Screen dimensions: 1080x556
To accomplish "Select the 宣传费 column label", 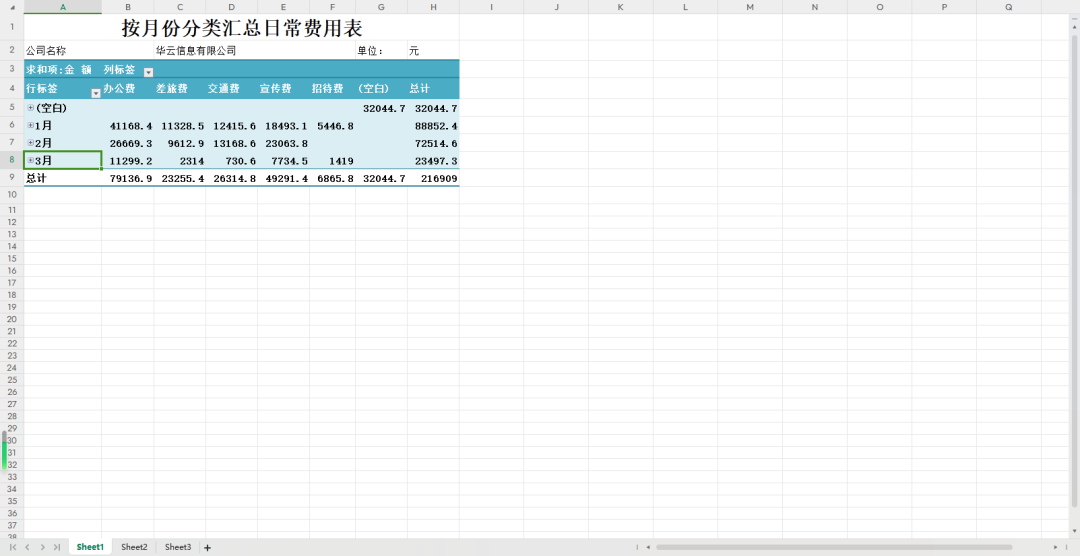I will coord(283,89).
